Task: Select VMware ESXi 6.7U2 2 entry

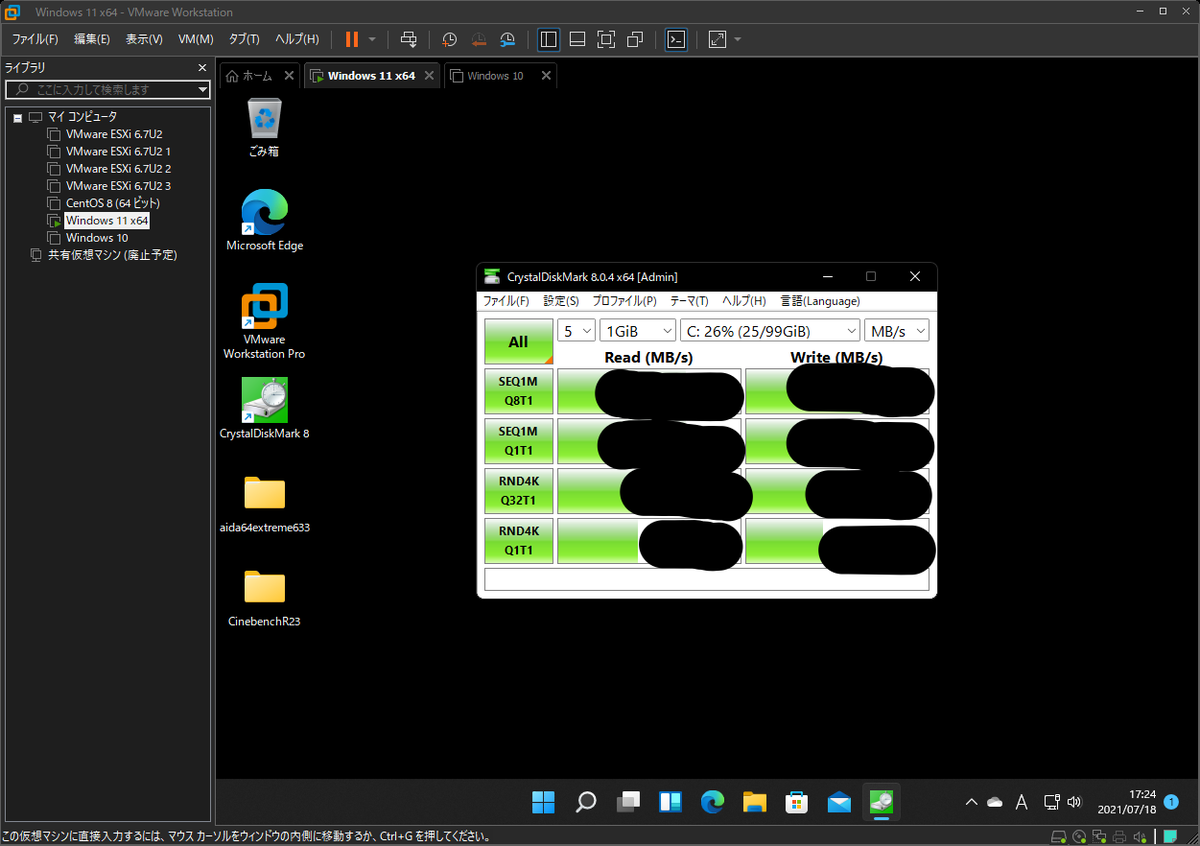Action: coord(118,168)
